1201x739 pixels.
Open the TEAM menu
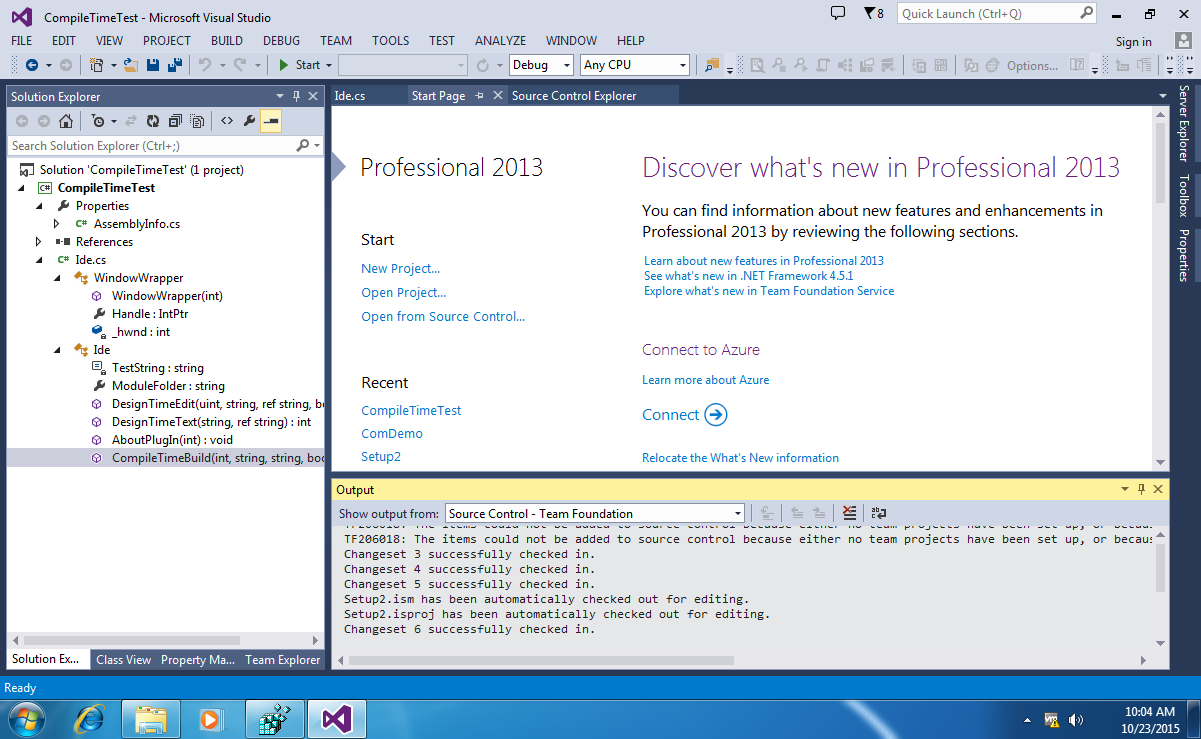(336, 41)
